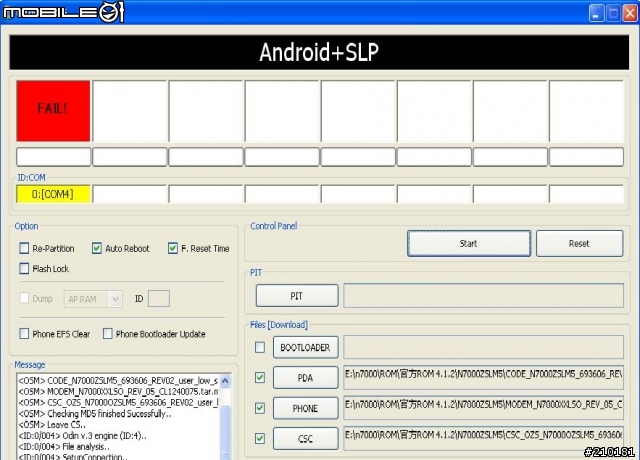The height and width of the screenshot is (460, 640).
Task: Pick a PHONE modem file
Action: point(305,409)
